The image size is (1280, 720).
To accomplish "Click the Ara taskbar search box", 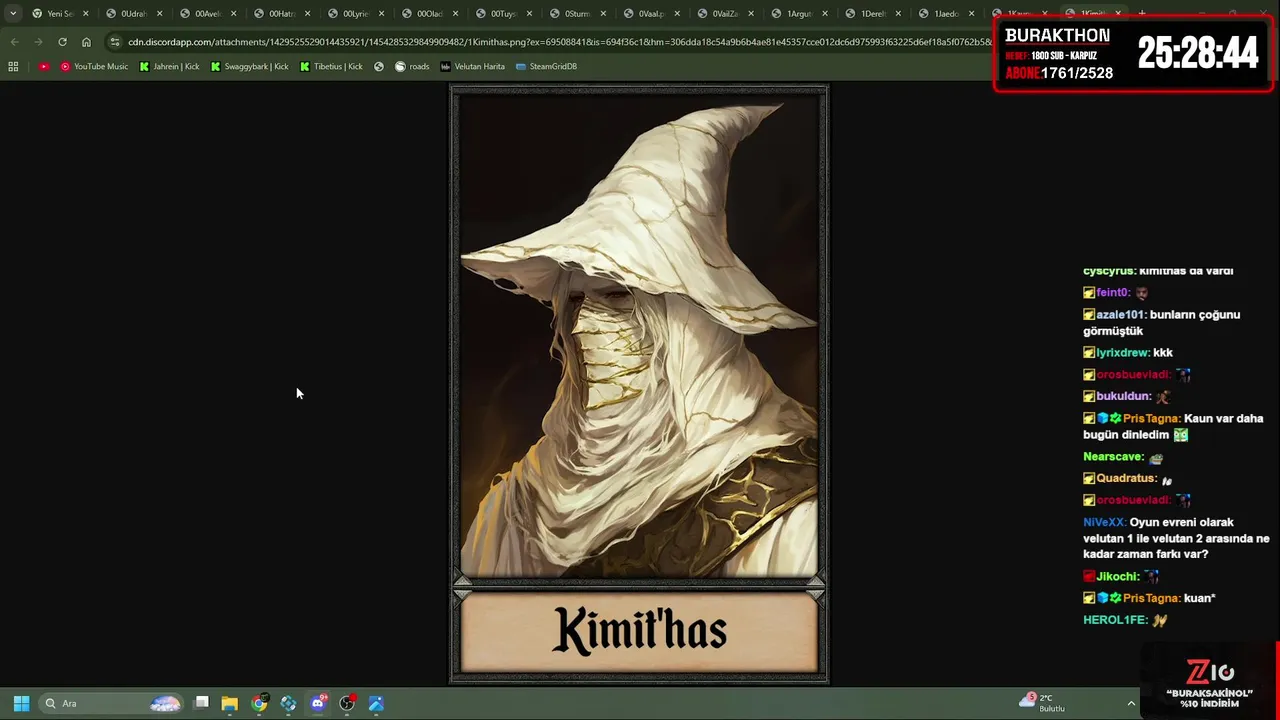I will [x=111, y=703].
